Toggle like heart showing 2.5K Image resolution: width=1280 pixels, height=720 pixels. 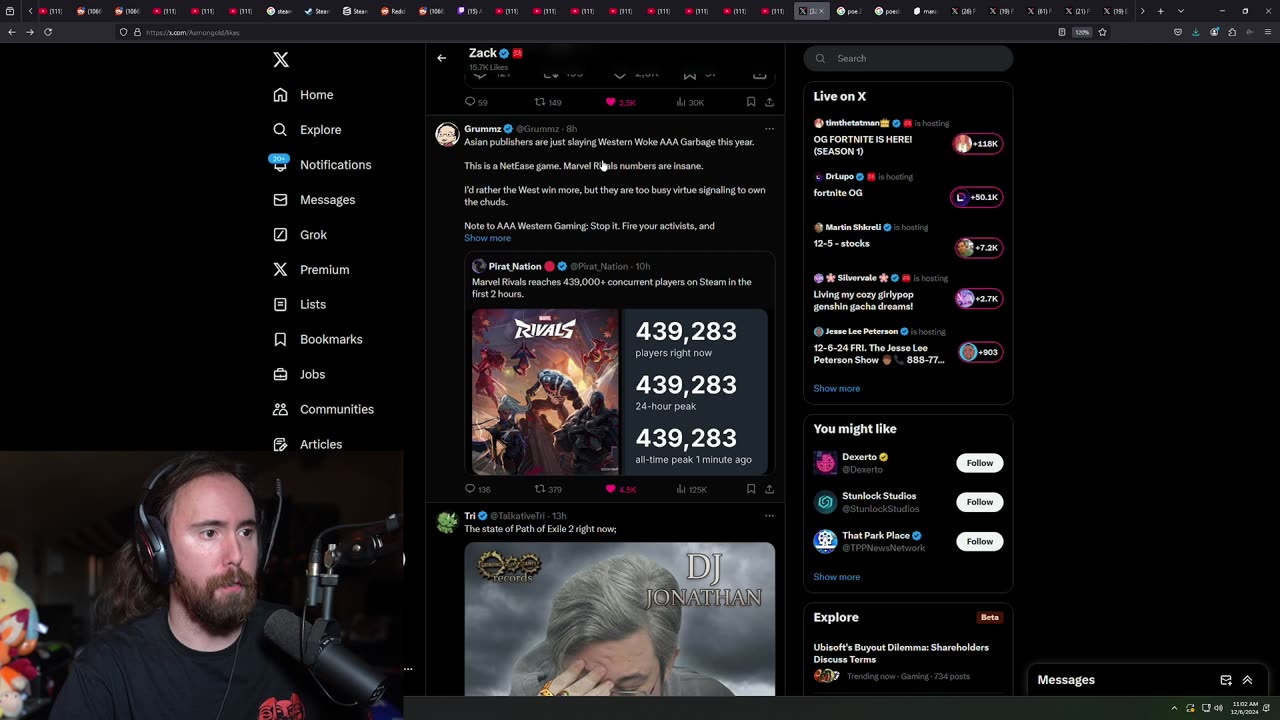pyautogui.click(x=611, y=102)
